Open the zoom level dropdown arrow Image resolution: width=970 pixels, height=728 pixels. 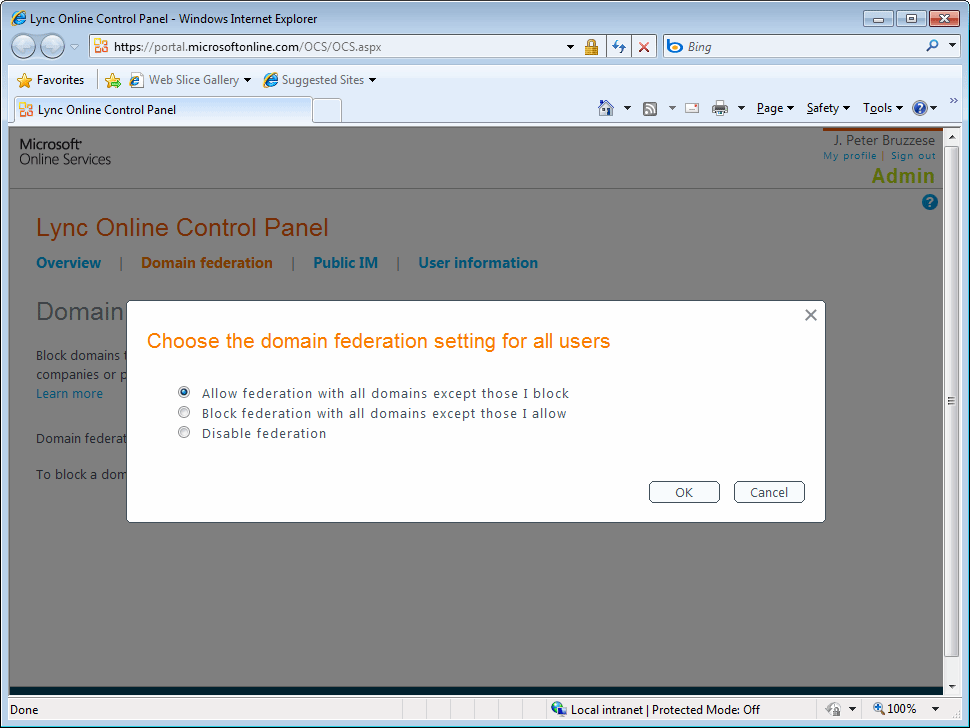tap(935, 709)
